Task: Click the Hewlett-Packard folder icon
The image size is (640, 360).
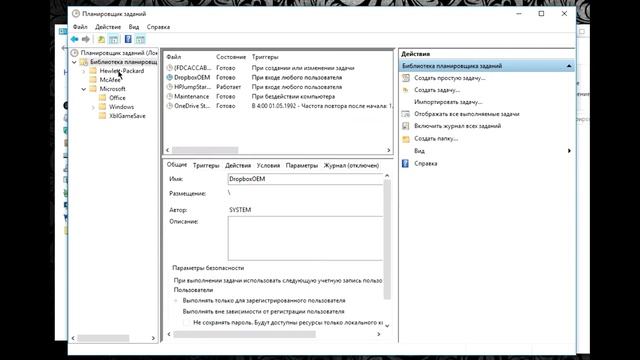Action: click(93, 71)
